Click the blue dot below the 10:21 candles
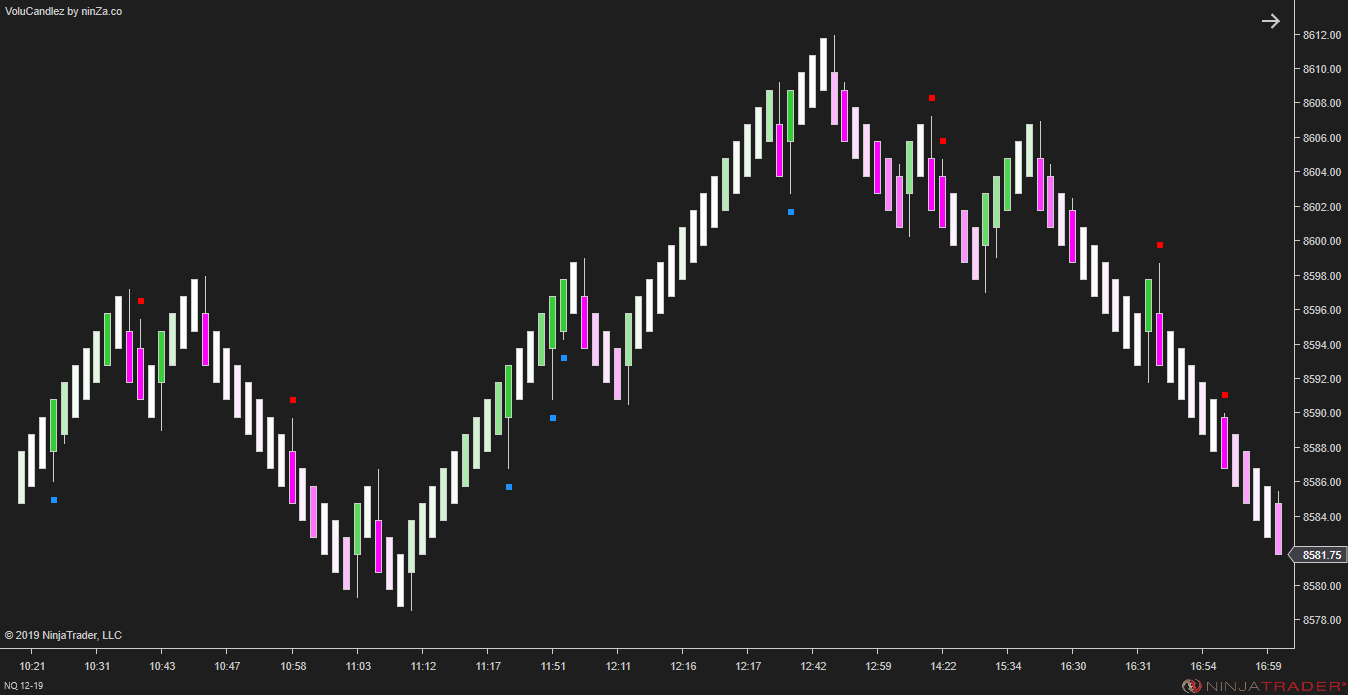 point(52,498)
